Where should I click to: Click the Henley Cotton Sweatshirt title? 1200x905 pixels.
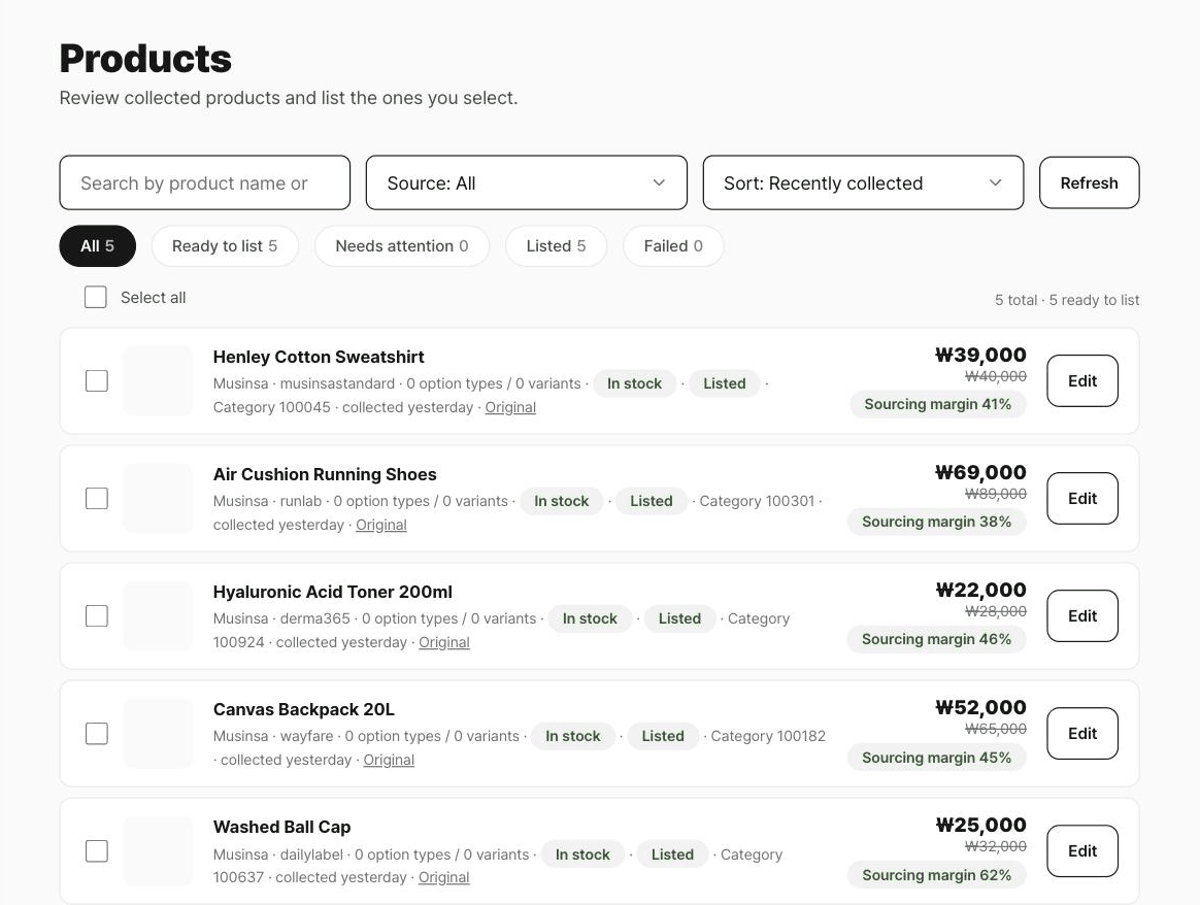[x=318, y=357]
